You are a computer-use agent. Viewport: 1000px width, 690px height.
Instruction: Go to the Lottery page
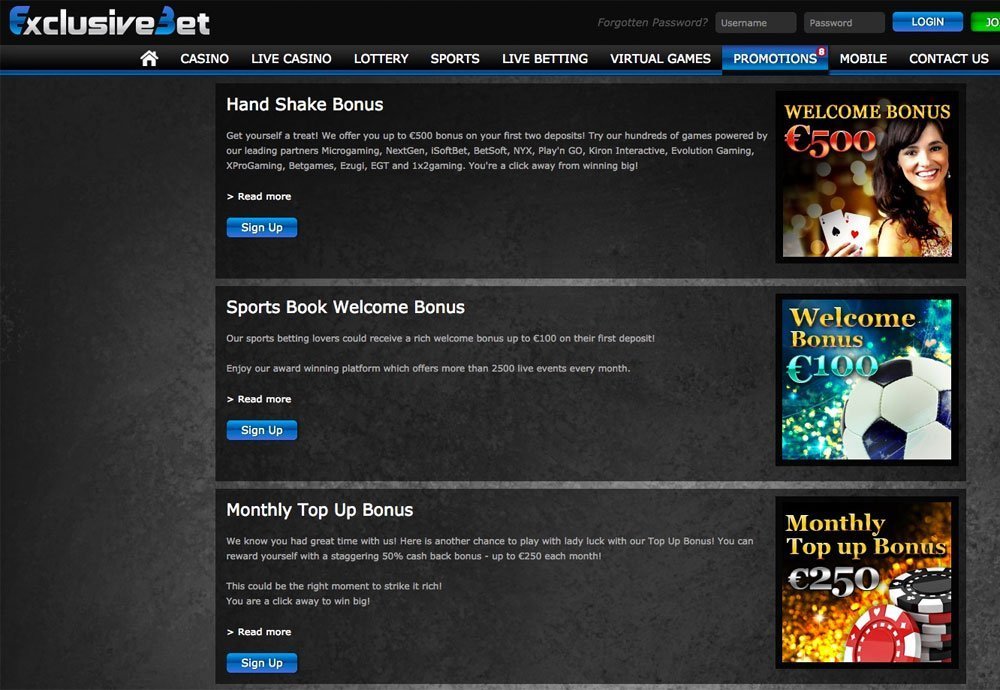pos(380,58)
